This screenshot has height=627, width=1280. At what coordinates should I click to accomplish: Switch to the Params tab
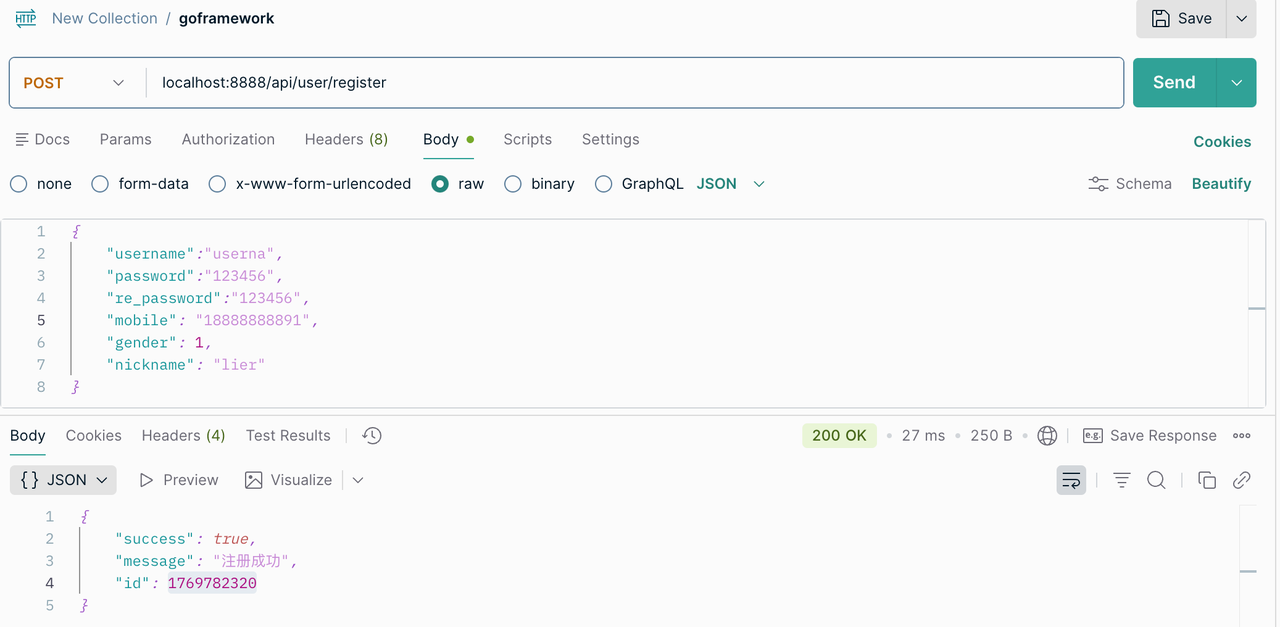coord(126,139)
